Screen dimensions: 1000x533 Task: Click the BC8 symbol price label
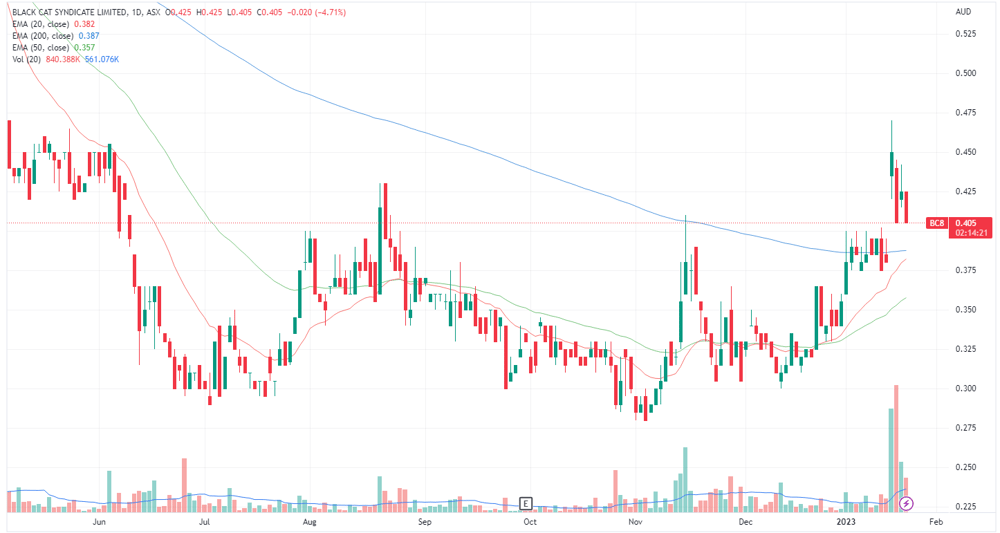[936, 223]
